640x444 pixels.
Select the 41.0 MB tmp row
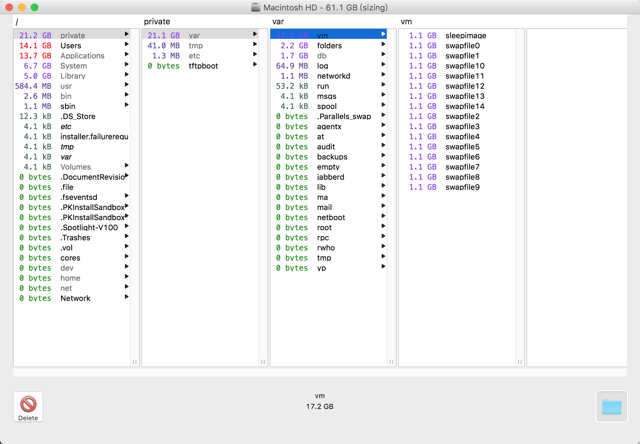coord(200,45)
